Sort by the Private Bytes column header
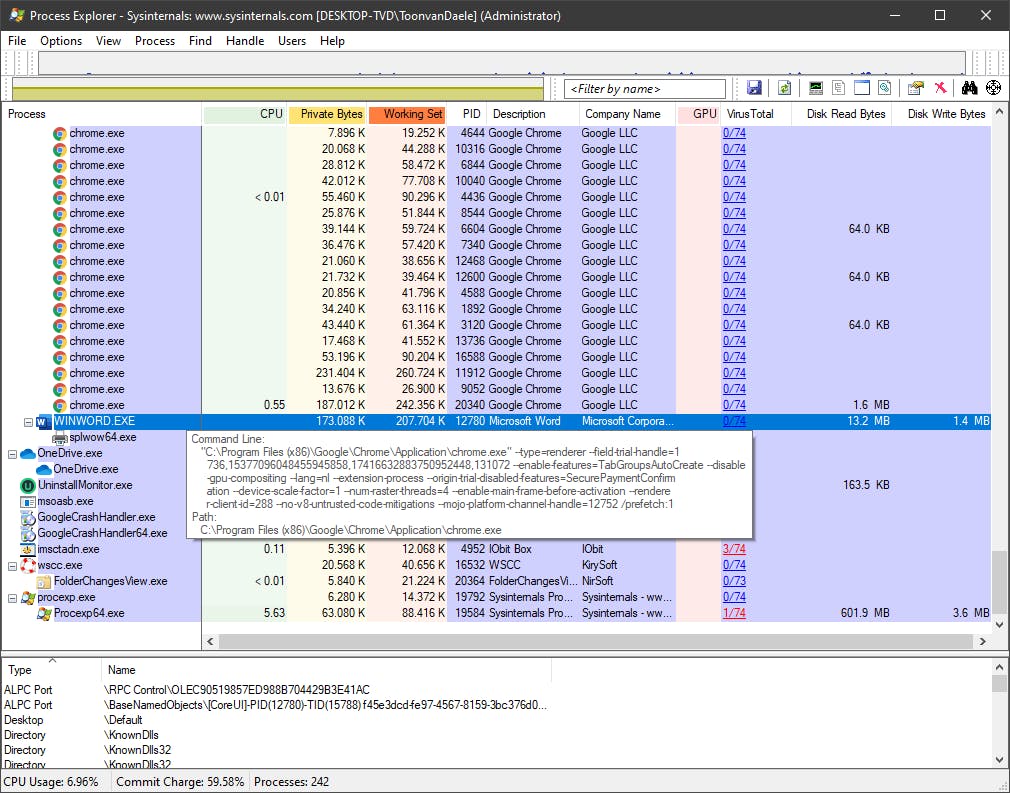The image size is (1010, 793). (328, 114)
